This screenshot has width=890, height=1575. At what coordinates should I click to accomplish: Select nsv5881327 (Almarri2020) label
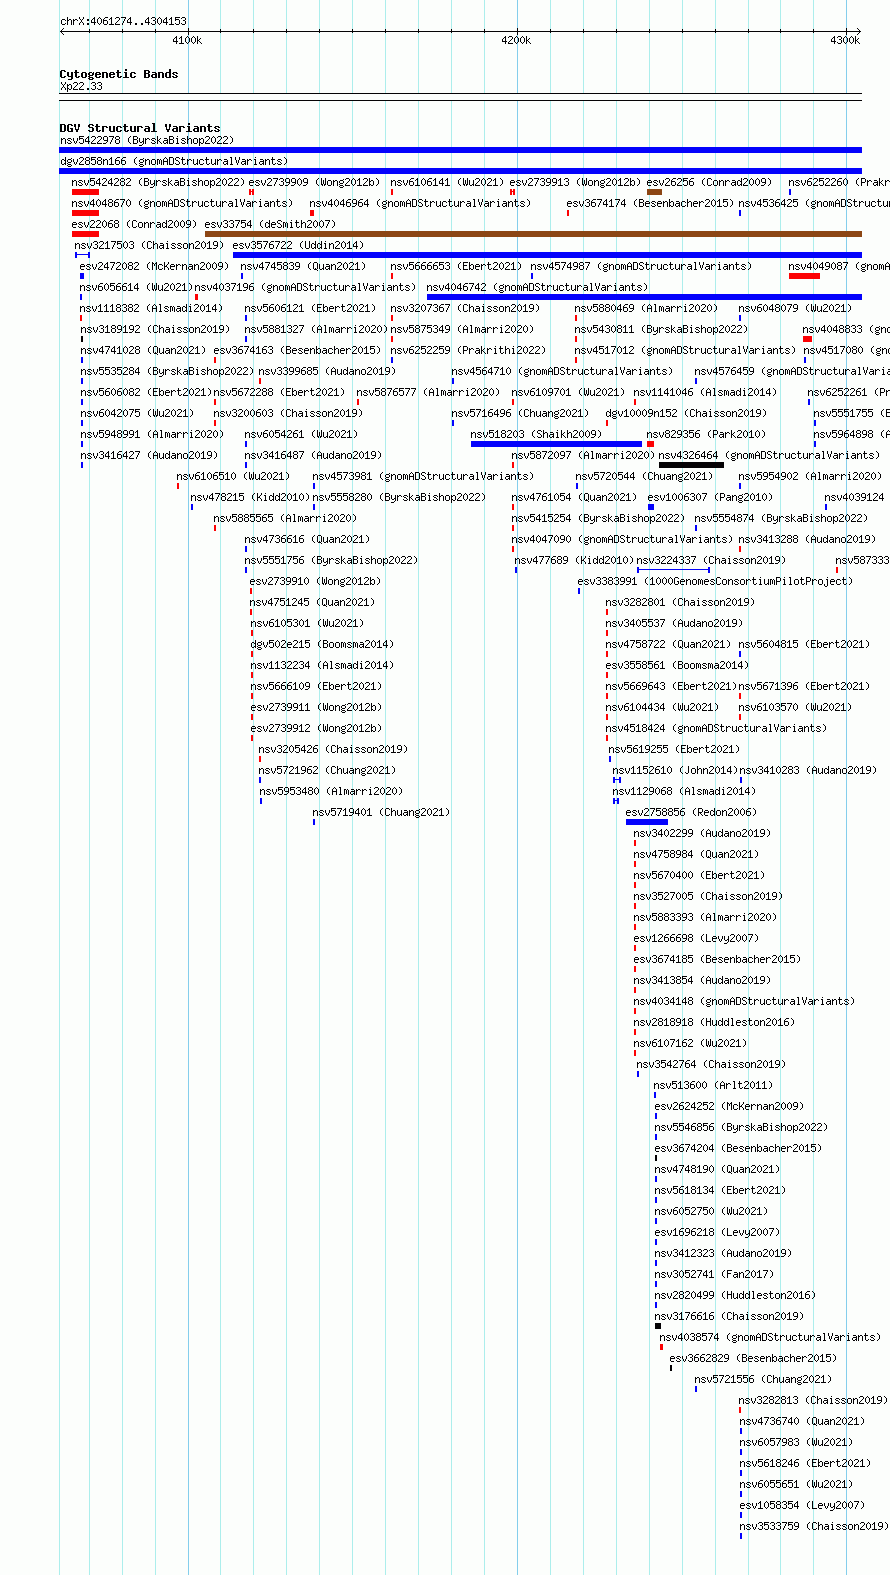point(316,330)
